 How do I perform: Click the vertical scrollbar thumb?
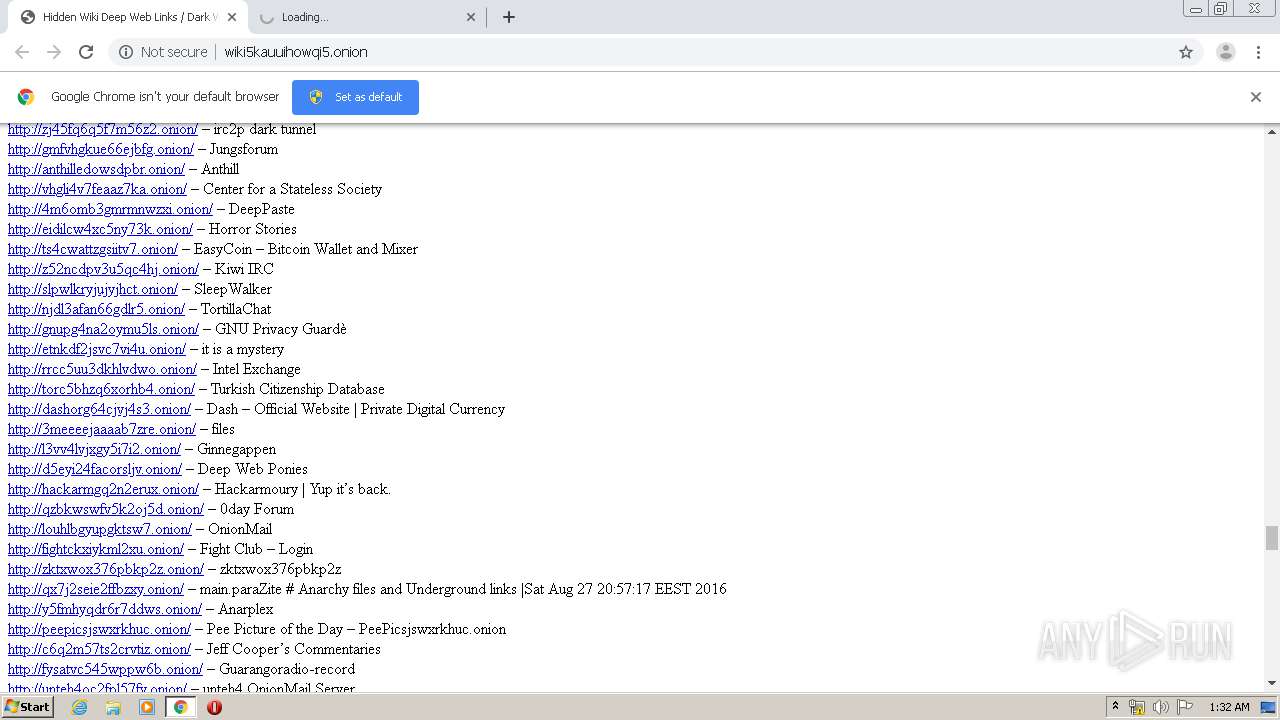coord(1272,538)
